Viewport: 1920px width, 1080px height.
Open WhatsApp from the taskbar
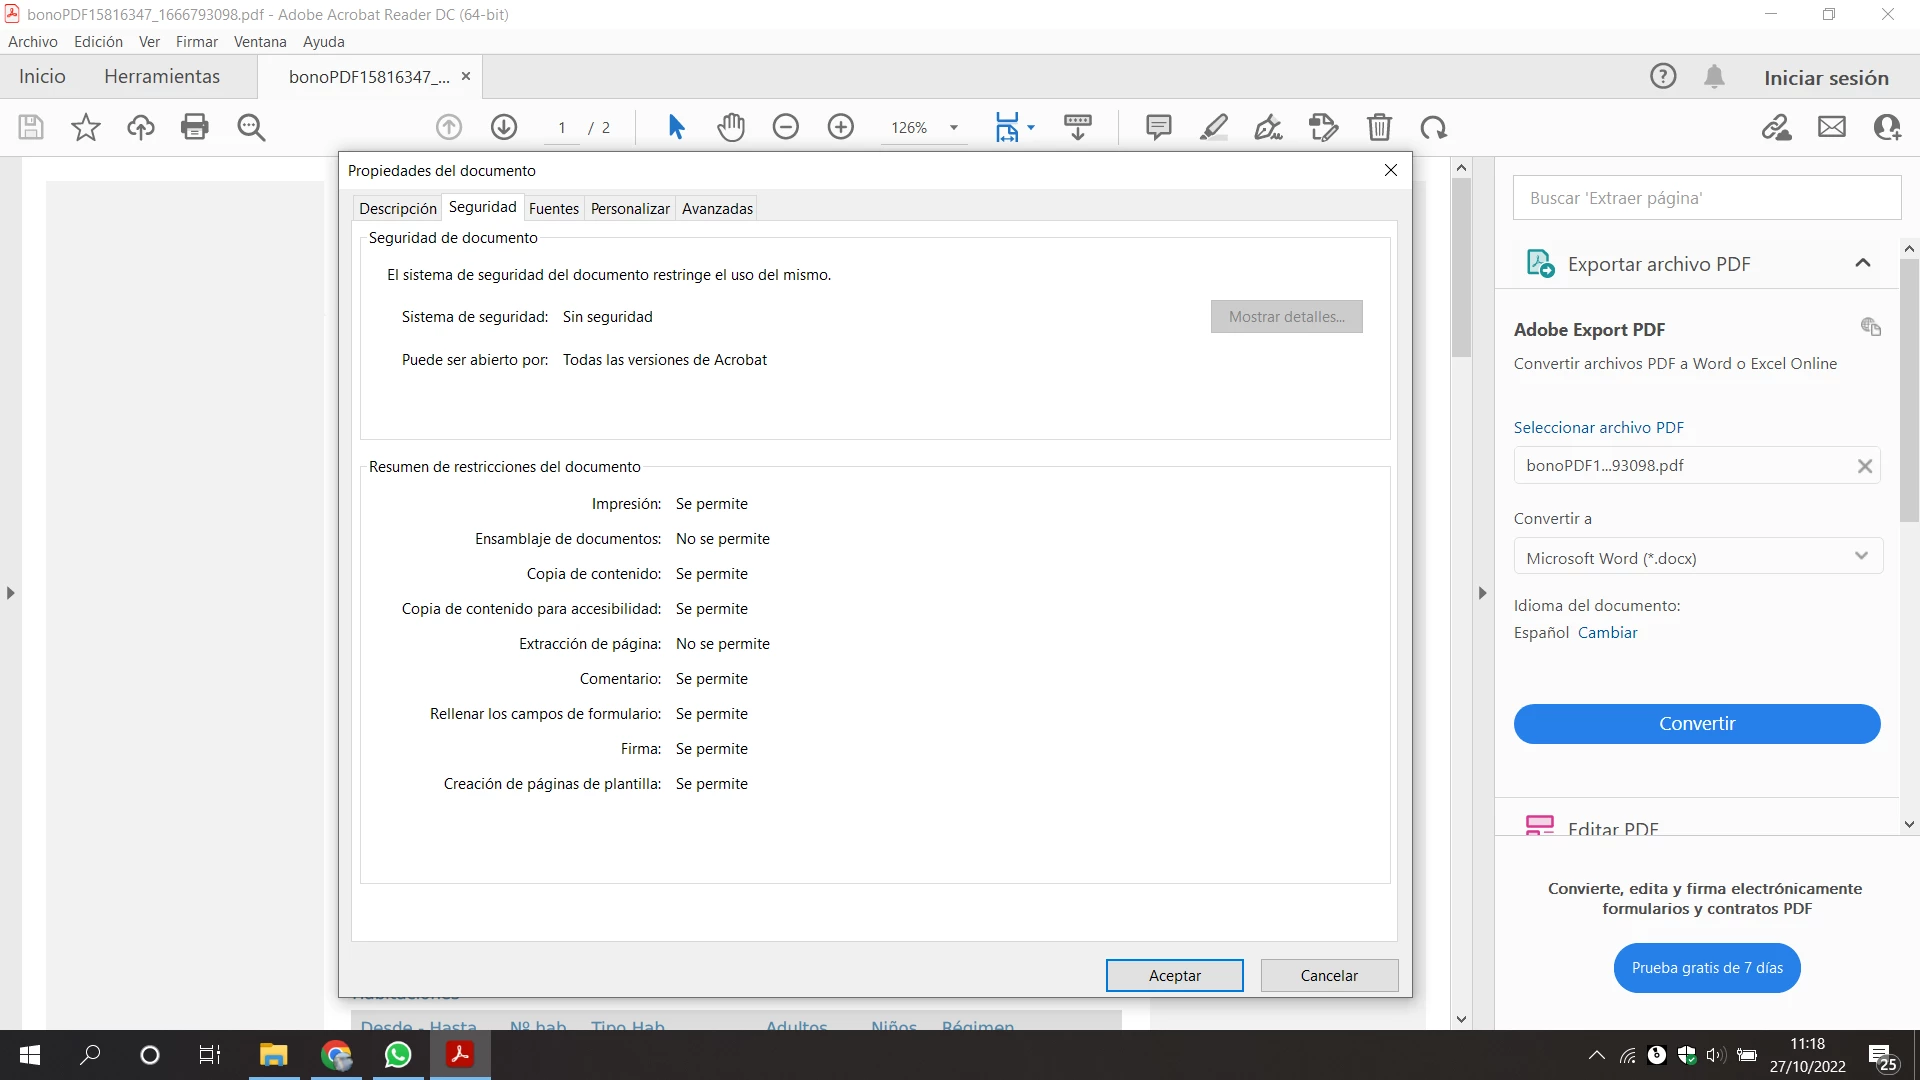tap(398, 1055)
